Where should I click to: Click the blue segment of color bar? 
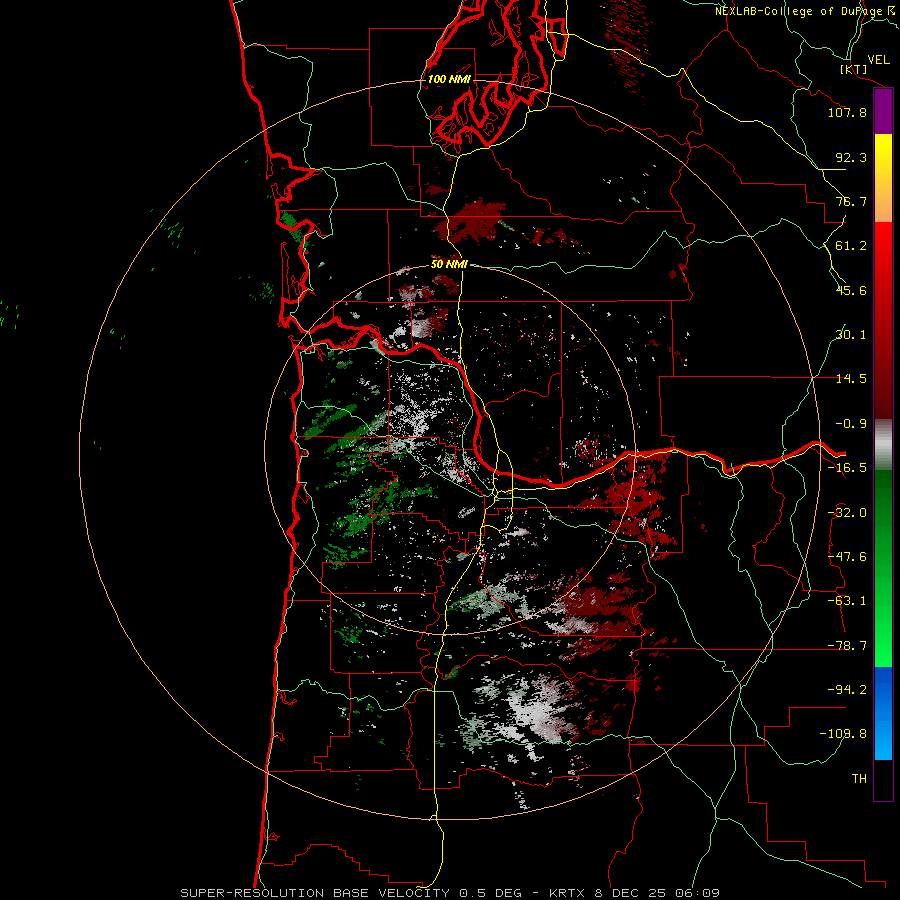(x=883, y=713)
